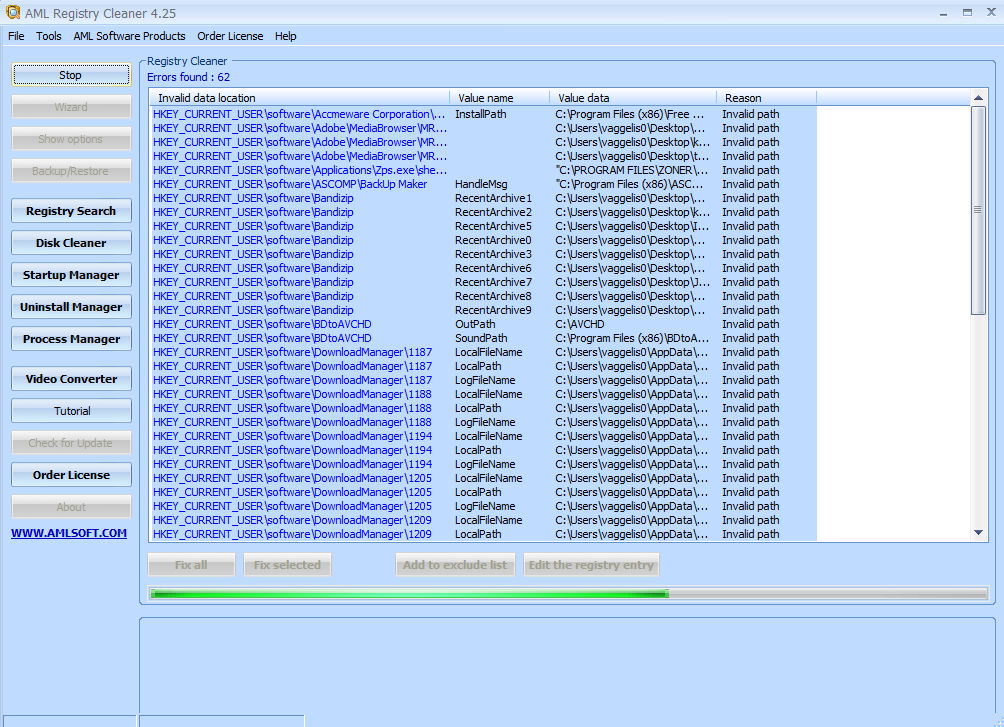Click the Errors found : 62 label
Viewport: 1004px width, 727px height.
pyautogui.click(x=188, y=77)
